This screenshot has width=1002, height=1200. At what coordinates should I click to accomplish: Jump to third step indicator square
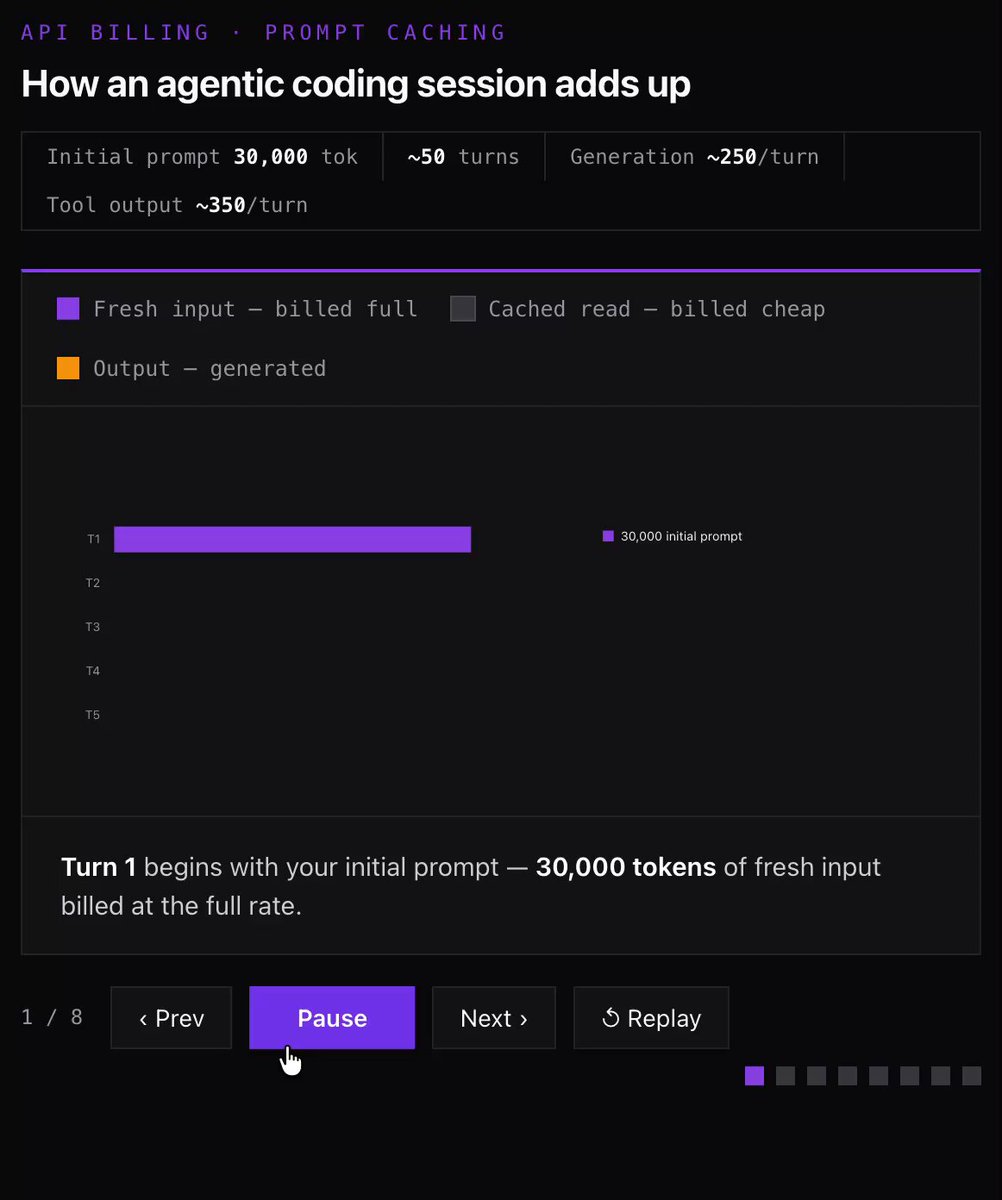(817, 1076)
